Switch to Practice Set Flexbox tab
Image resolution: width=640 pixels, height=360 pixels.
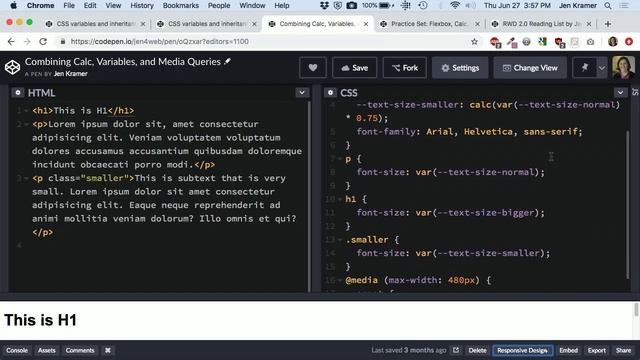point(429,24)
